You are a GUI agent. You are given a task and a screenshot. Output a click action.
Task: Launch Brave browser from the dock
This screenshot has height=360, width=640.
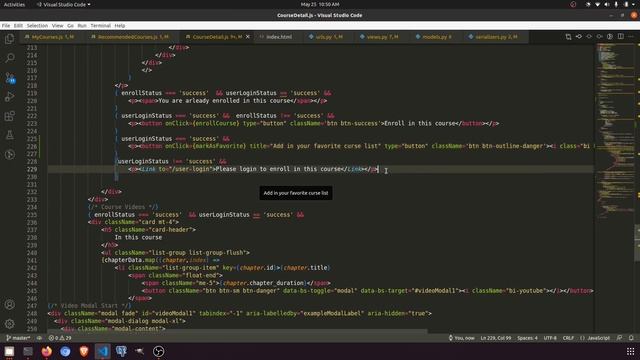click(84, 351)
